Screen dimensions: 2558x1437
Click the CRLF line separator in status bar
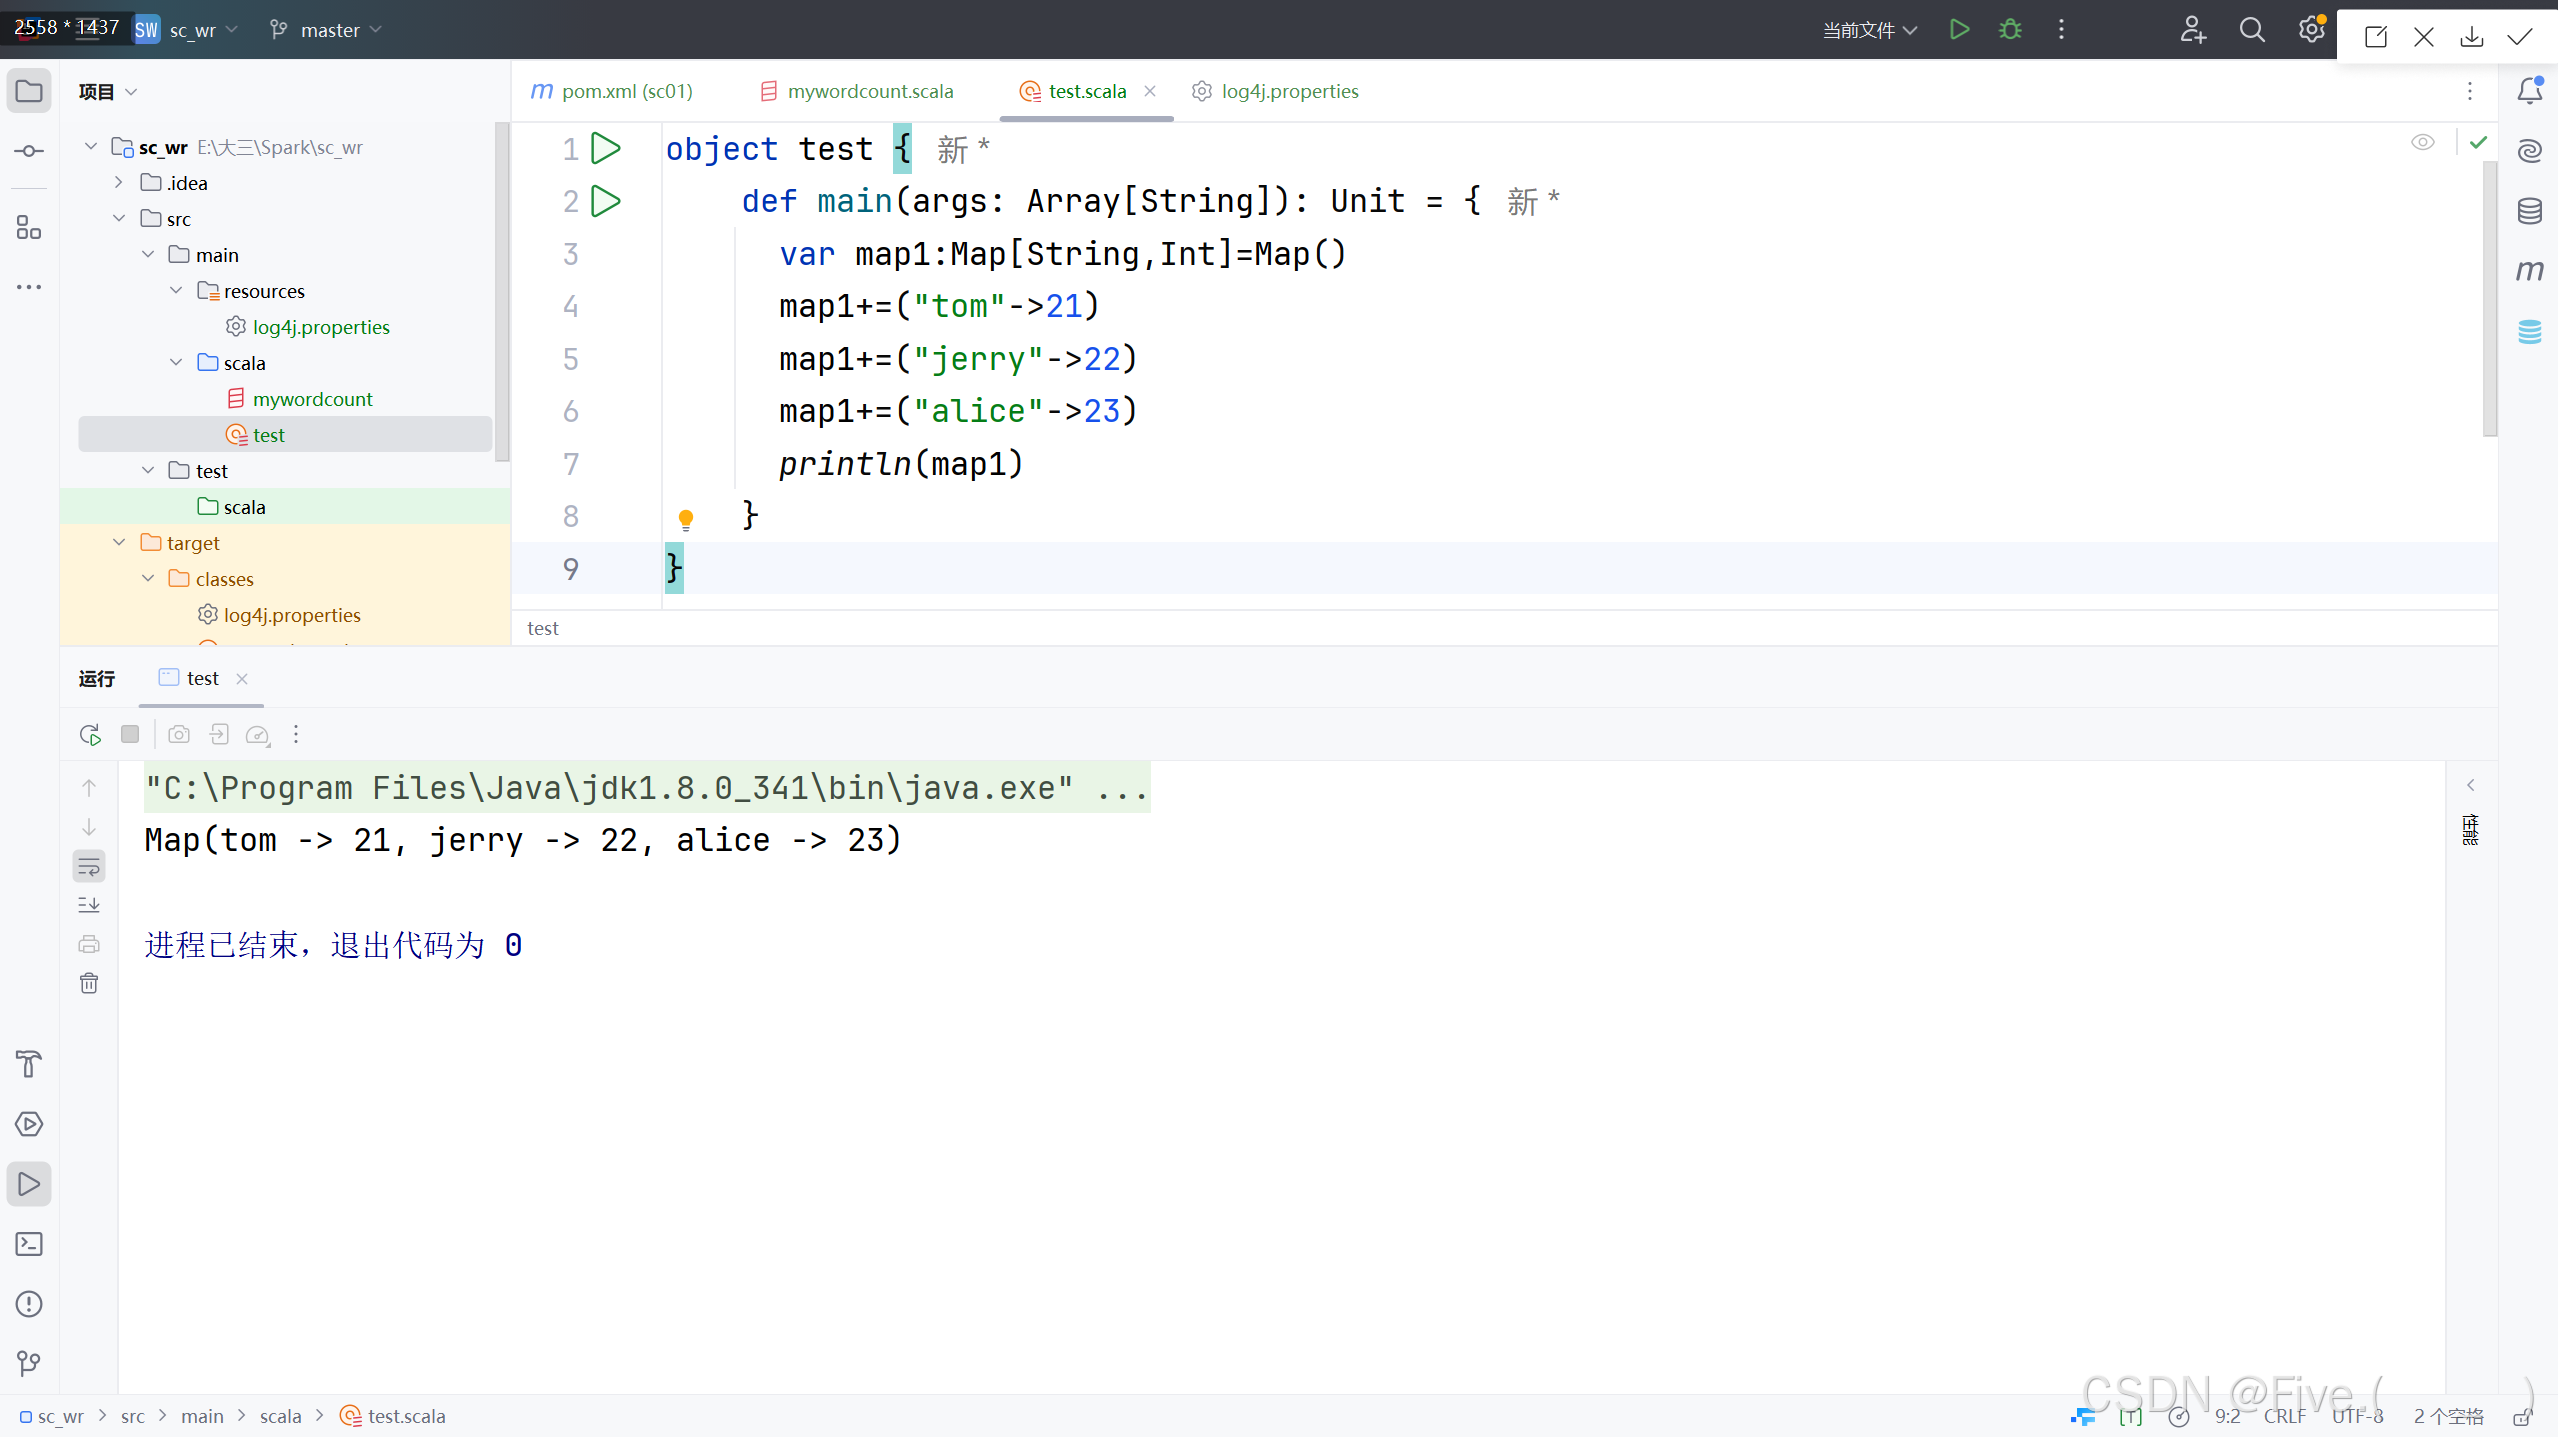(x=2284, y=1416)
